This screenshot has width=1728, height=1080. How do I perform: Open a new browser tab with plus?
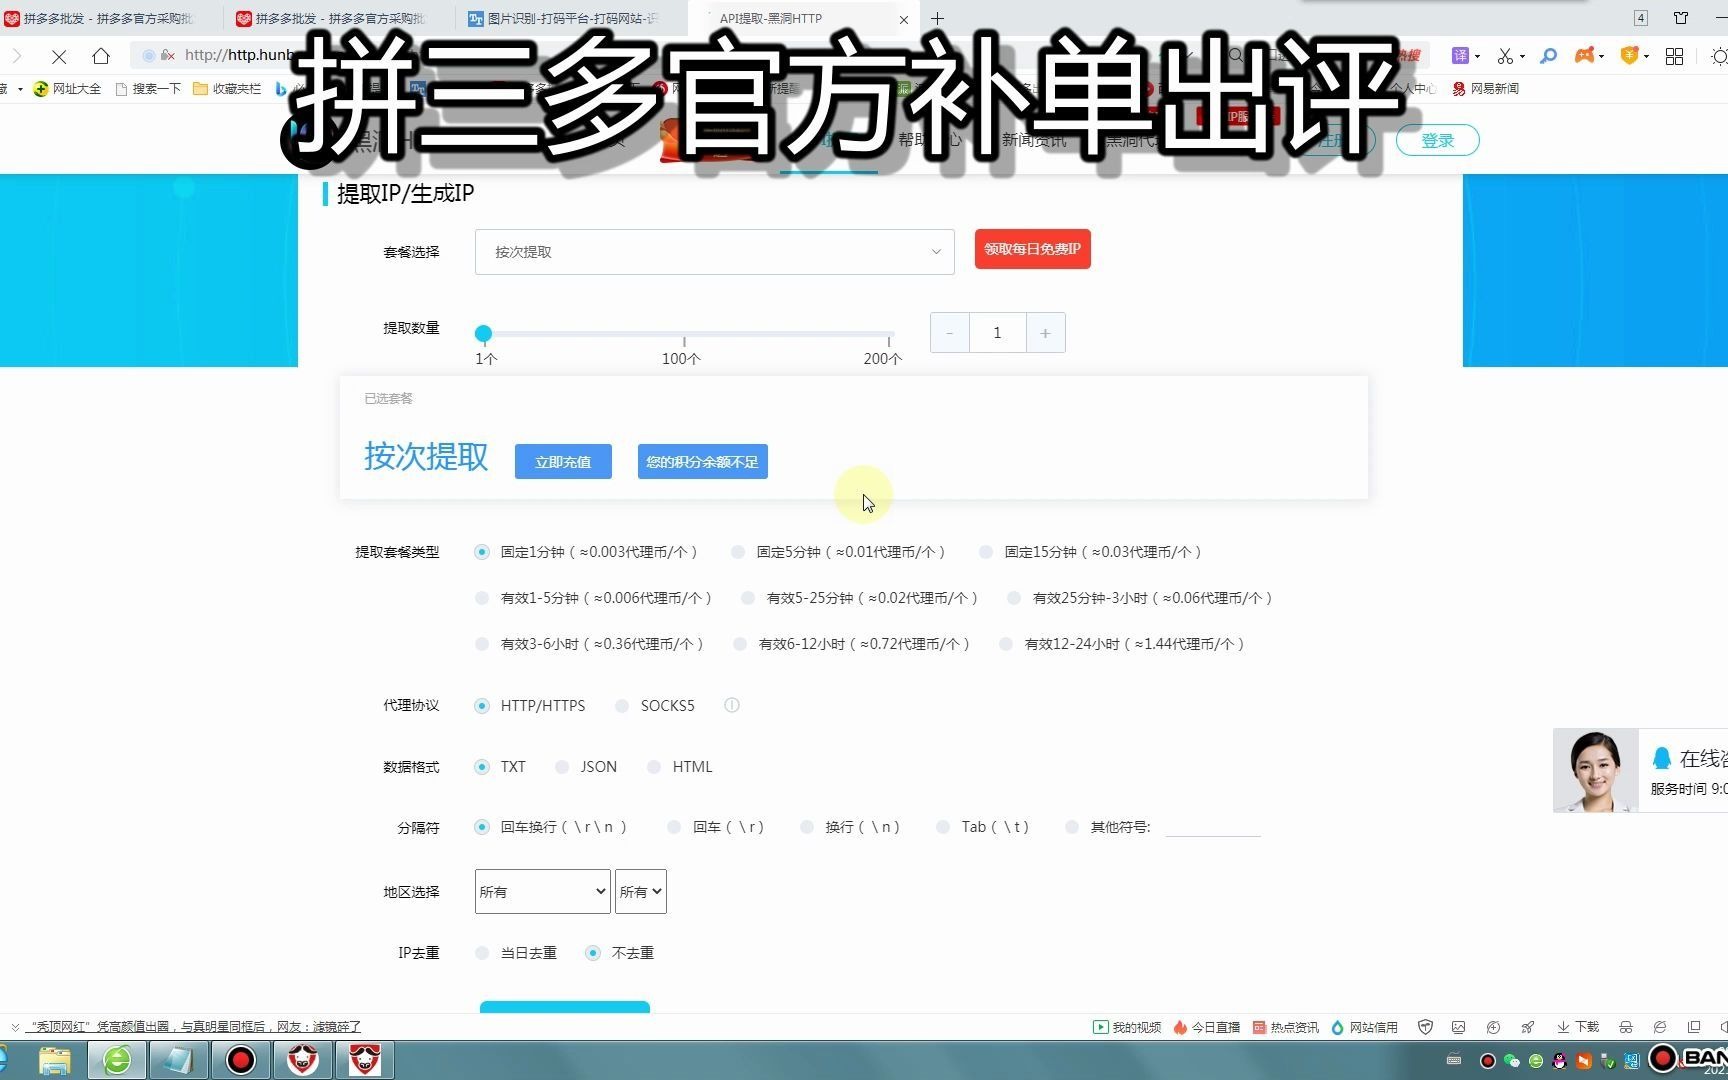[x=937, y=19]
